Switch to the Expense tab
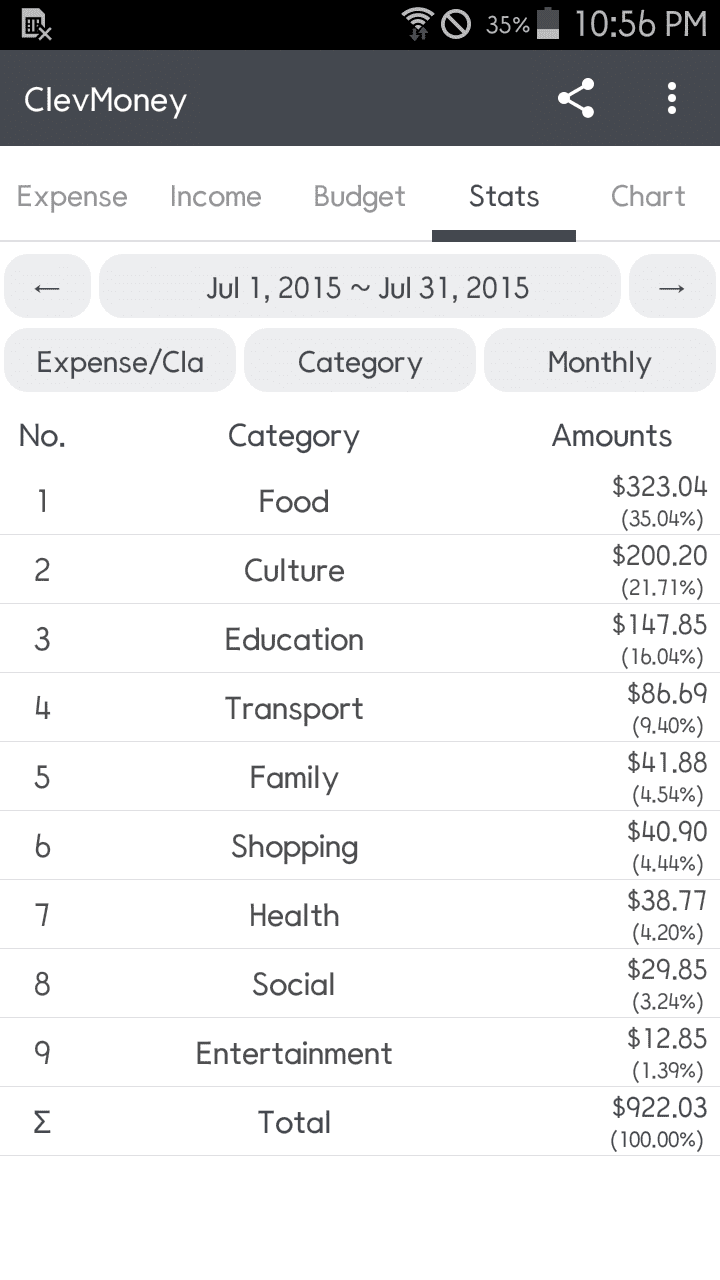This screenshot has width=720, height=1280. (72, 196)
